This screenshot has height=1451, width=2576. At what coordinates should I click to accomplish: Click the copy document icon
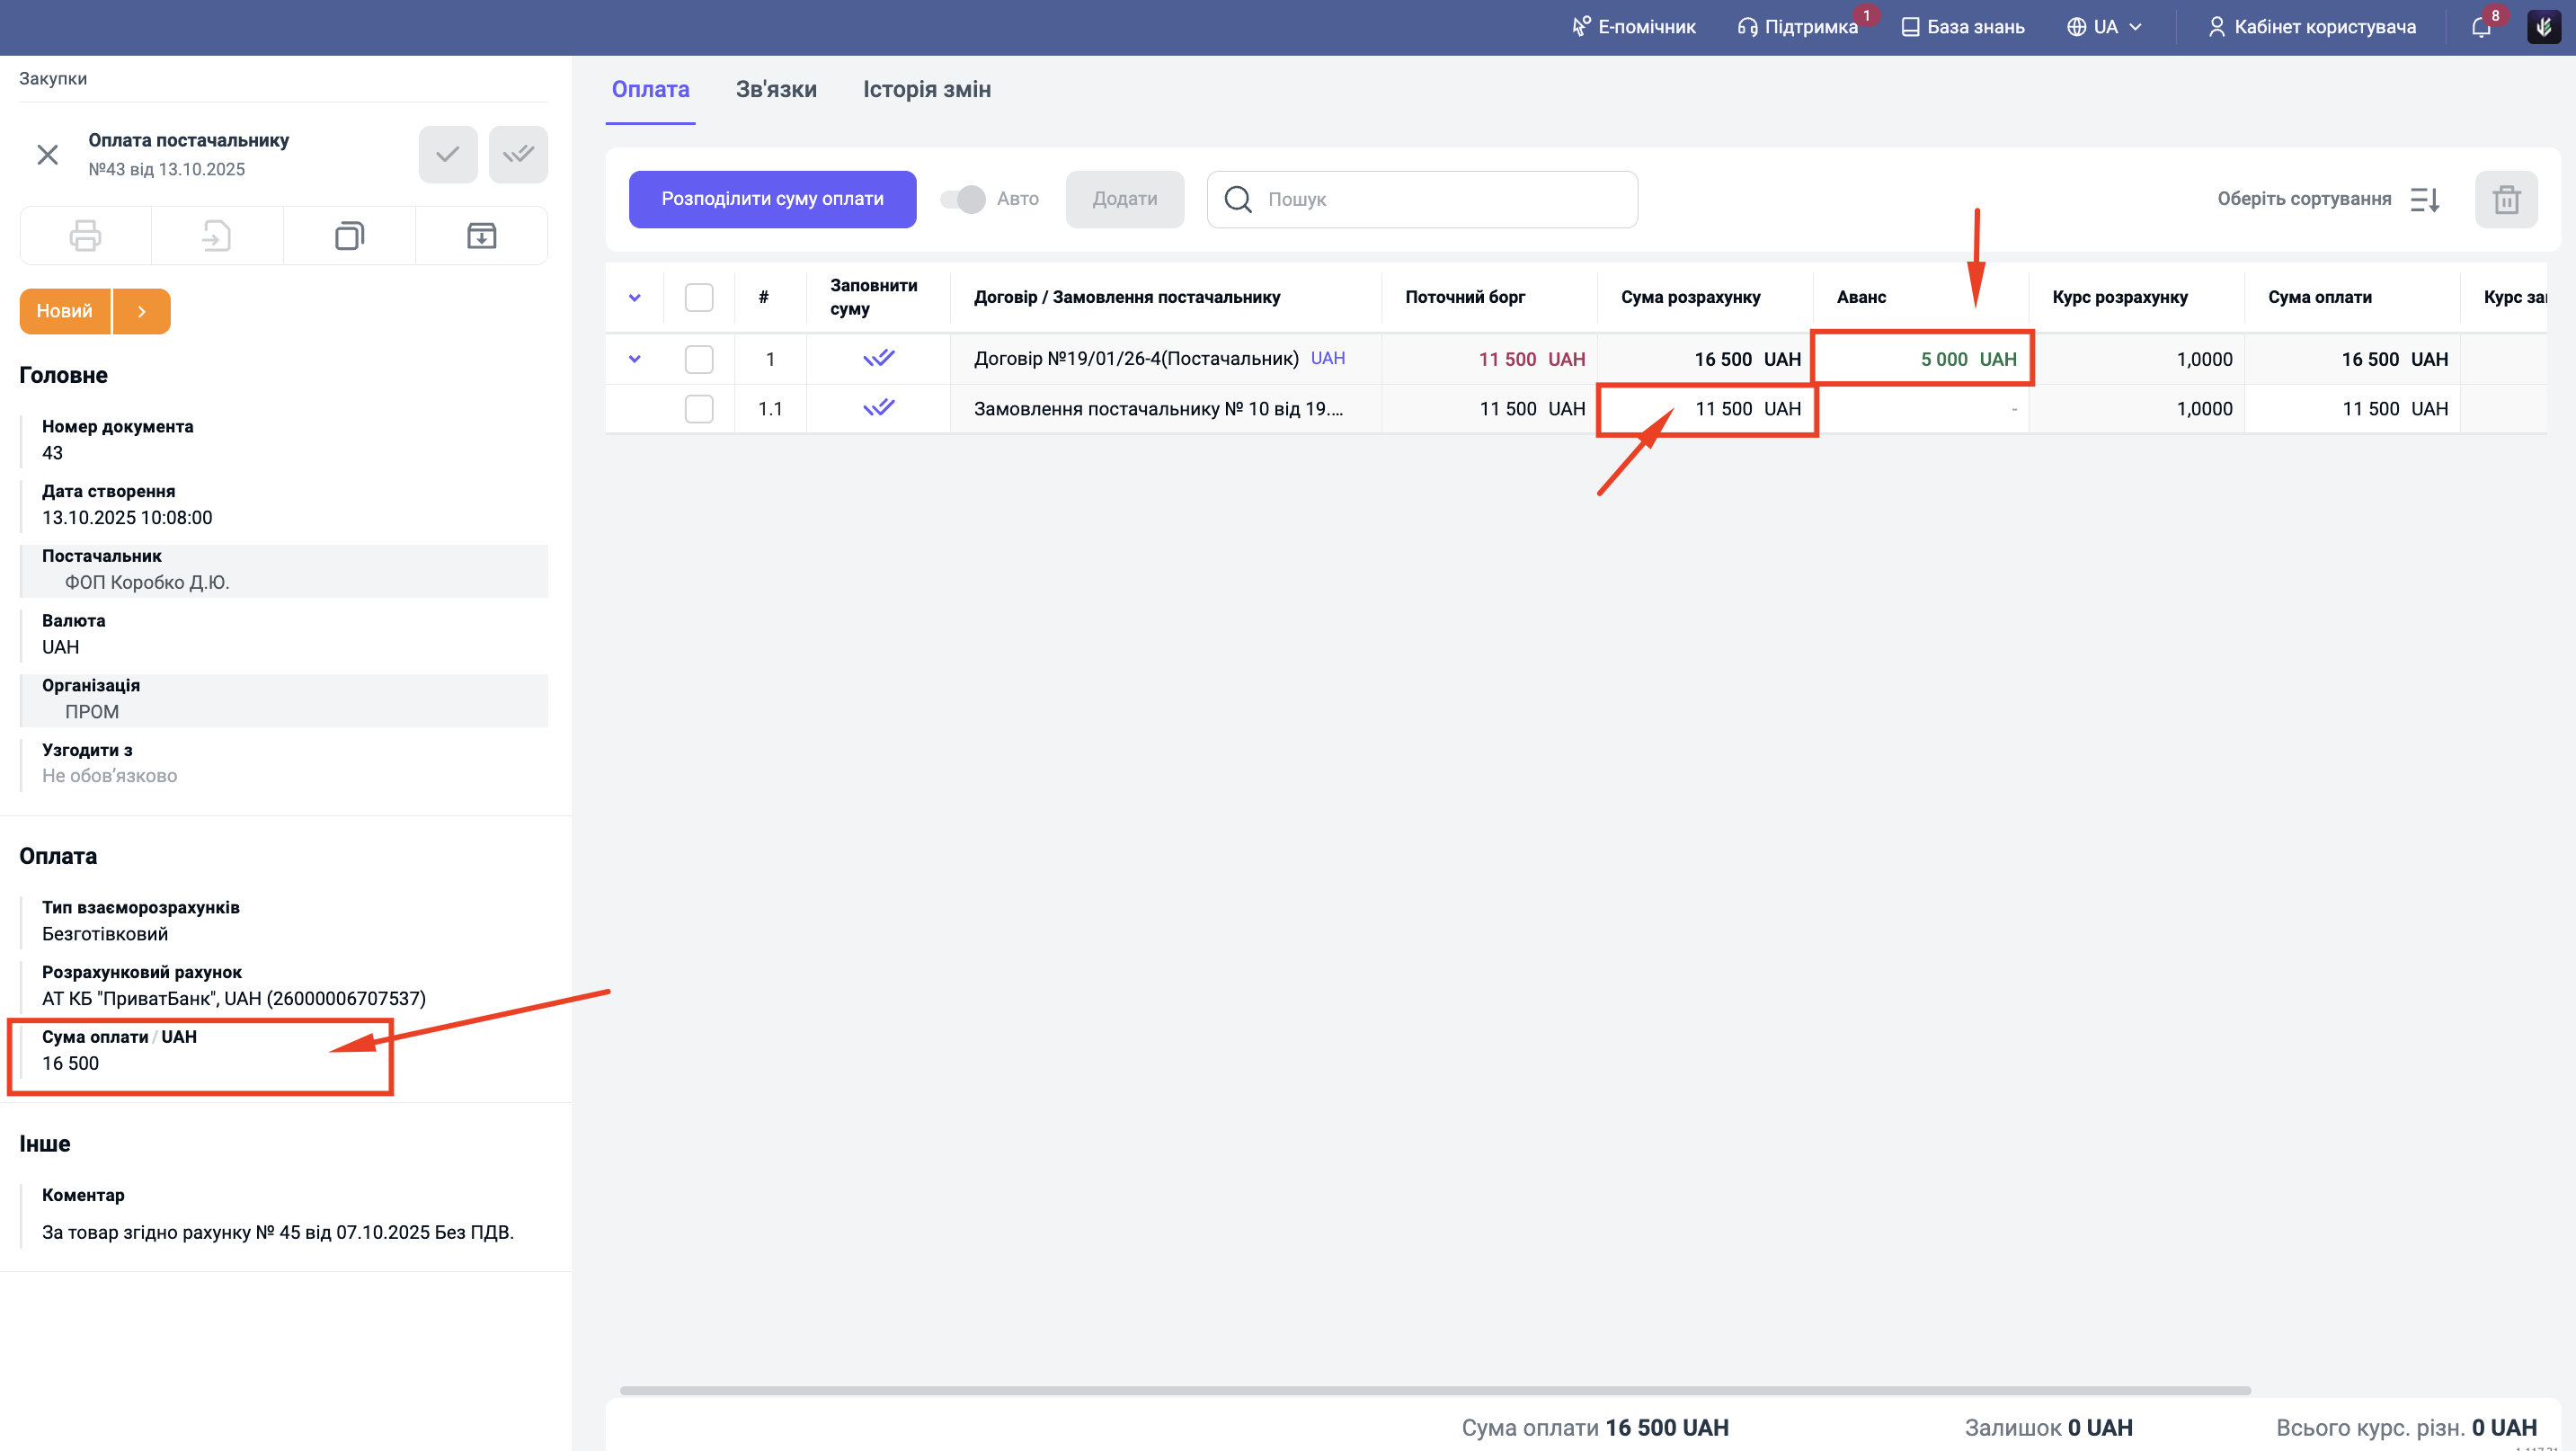pos(349,236)
